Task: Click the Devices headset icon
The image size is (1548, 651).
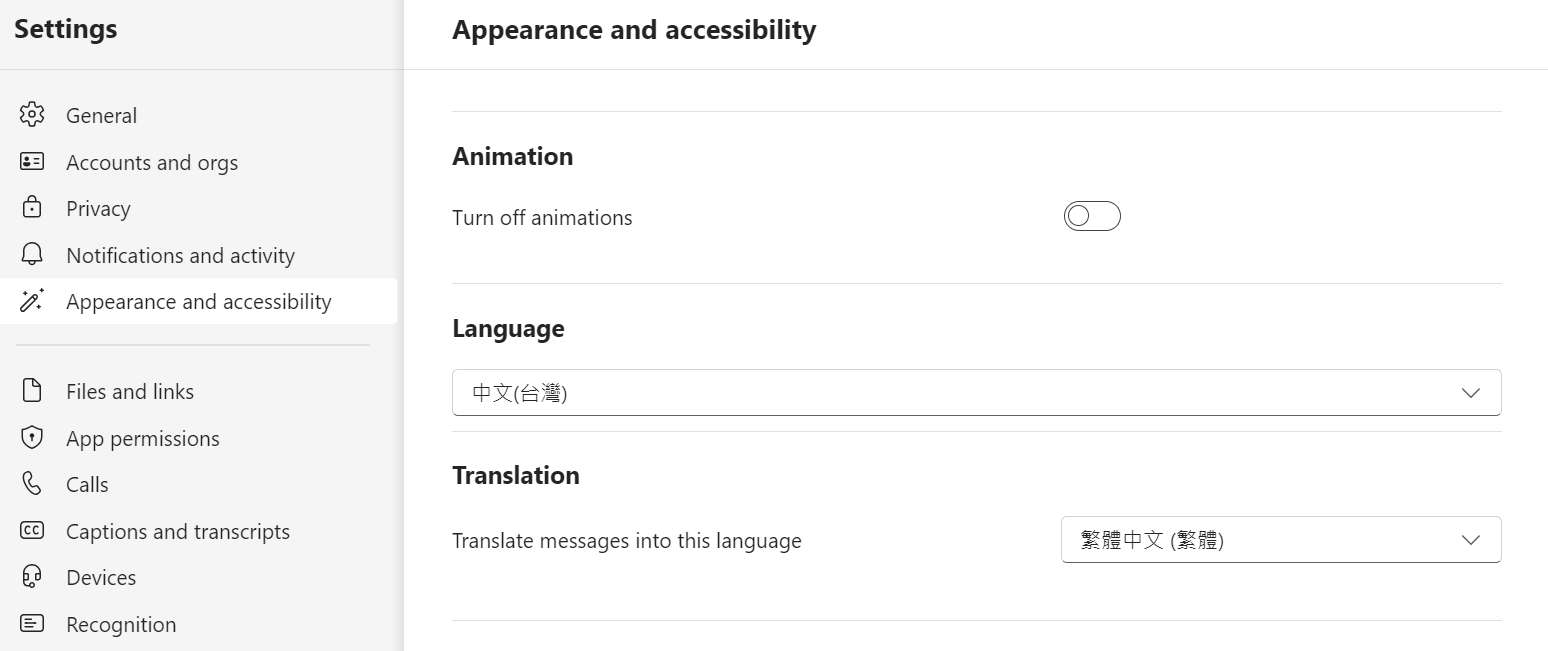Action: click(x=32, y=577)
